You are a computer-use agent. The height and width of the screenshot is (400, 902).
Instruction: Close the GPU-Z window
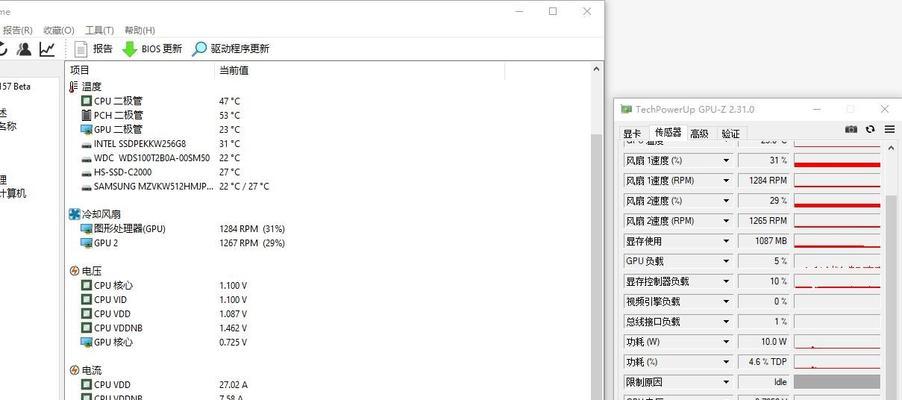tap(885, 109)
